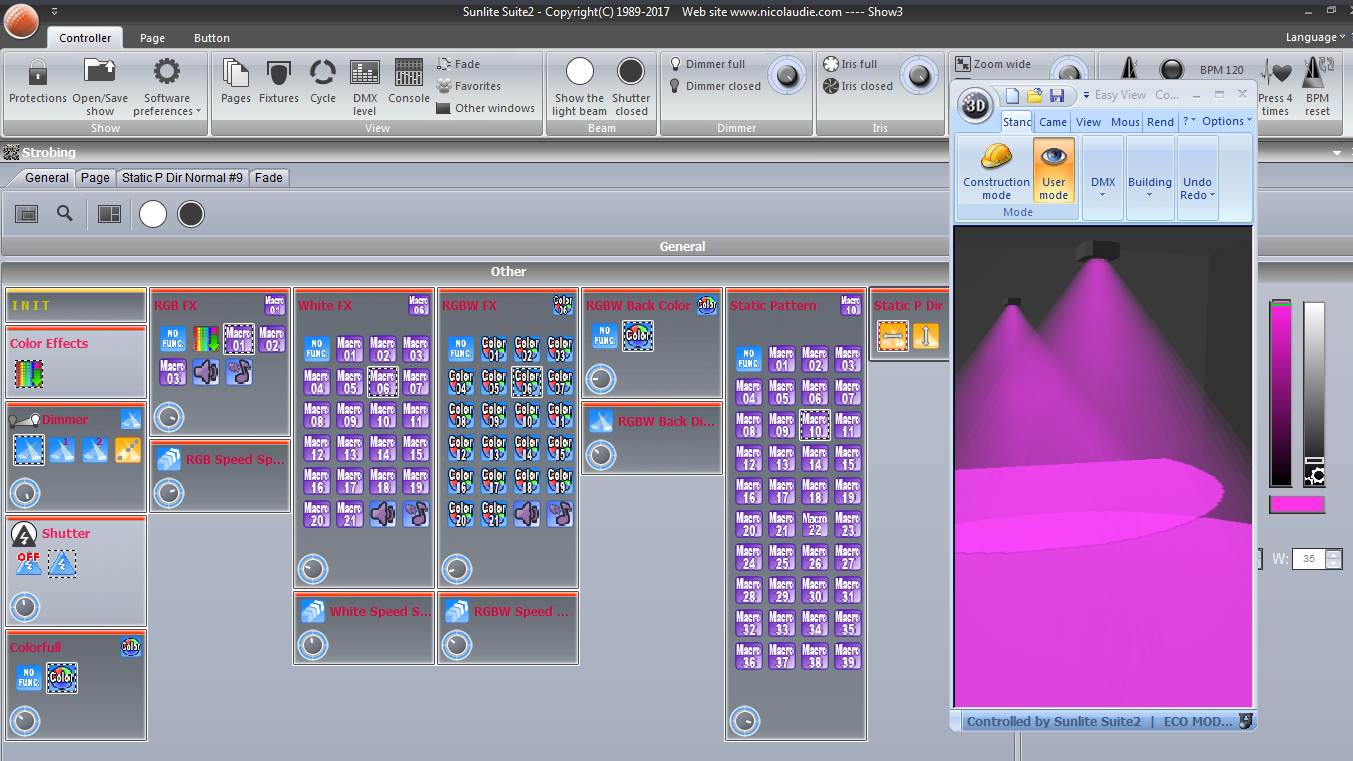Toggle Iris closed option
The width and height of the screenshot is (1353, 761).
(858, 86)
